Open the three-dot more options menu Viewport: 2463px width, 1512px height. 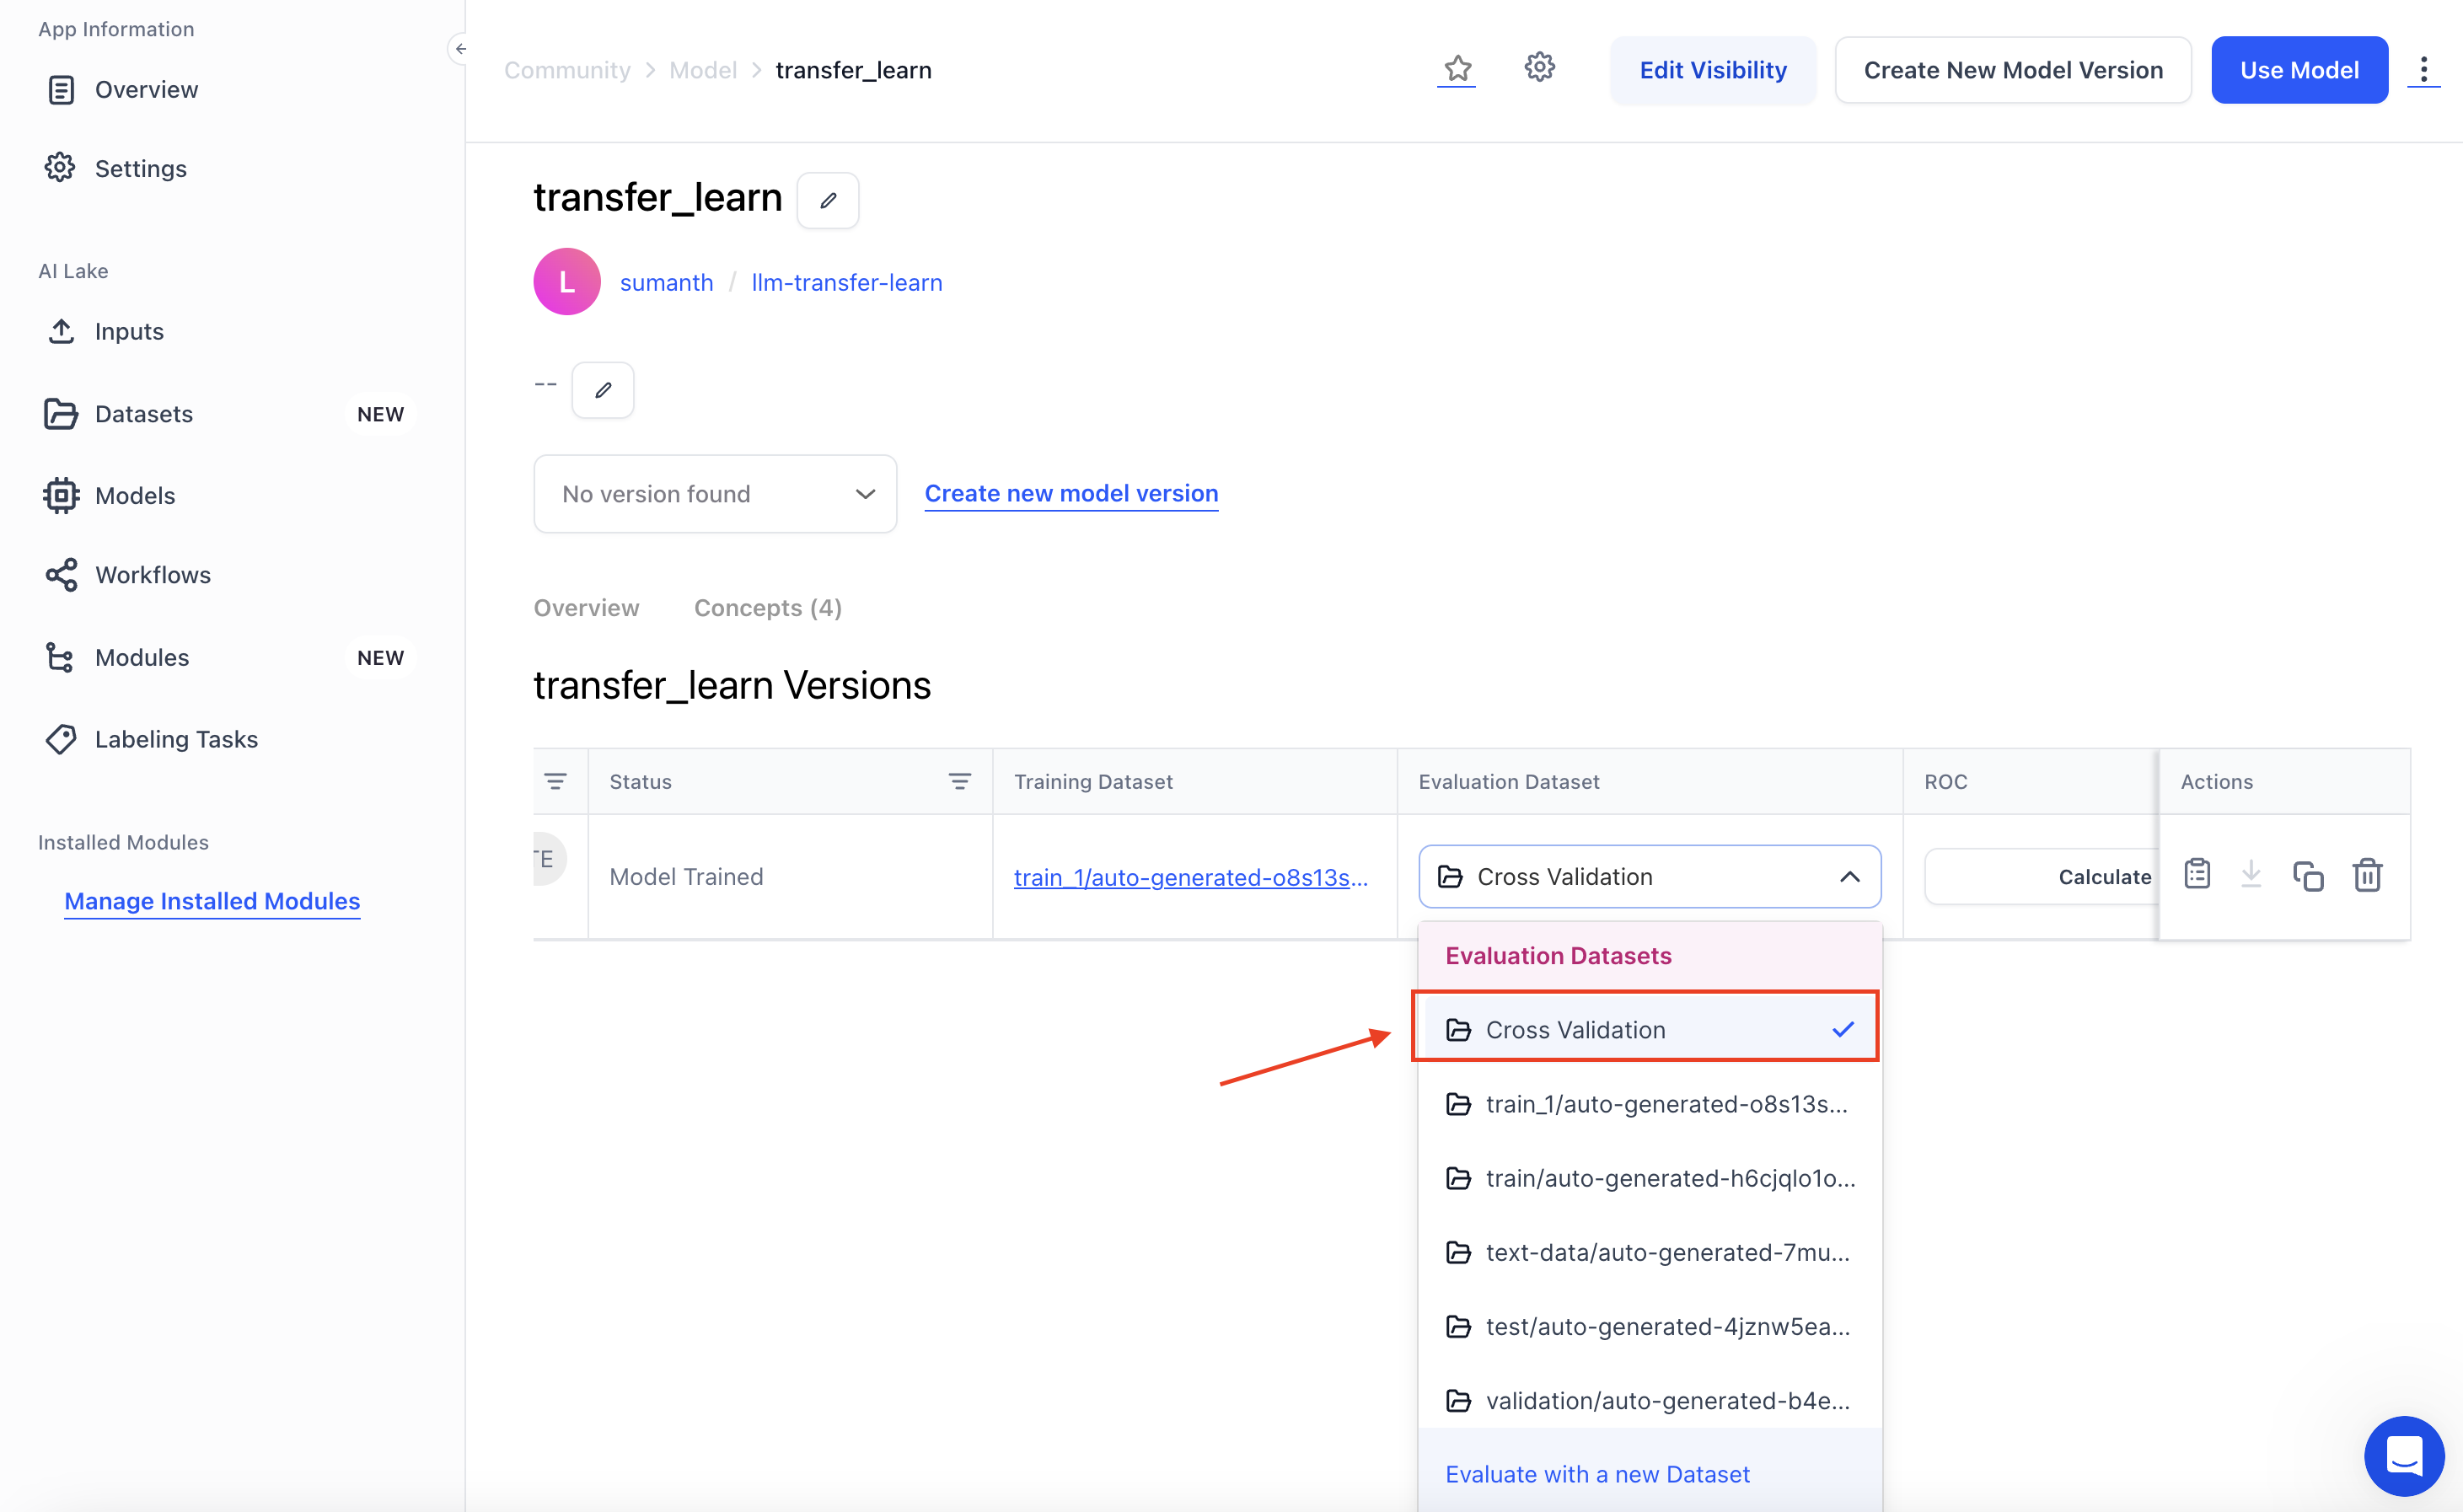(x=2423, y=70)
